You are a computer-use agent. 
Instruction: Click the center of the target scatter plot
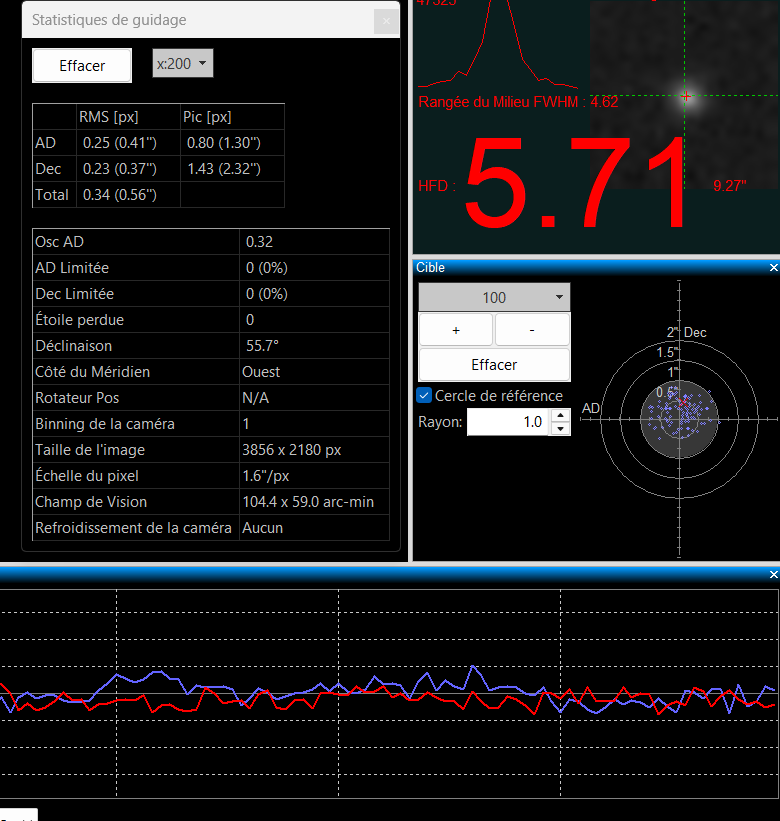680,419
